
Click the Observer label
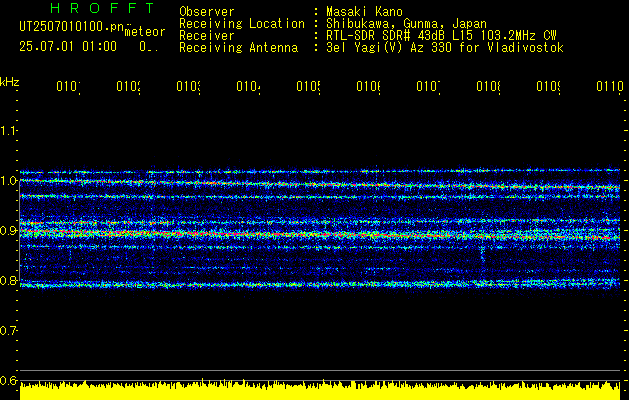[207, 11]
